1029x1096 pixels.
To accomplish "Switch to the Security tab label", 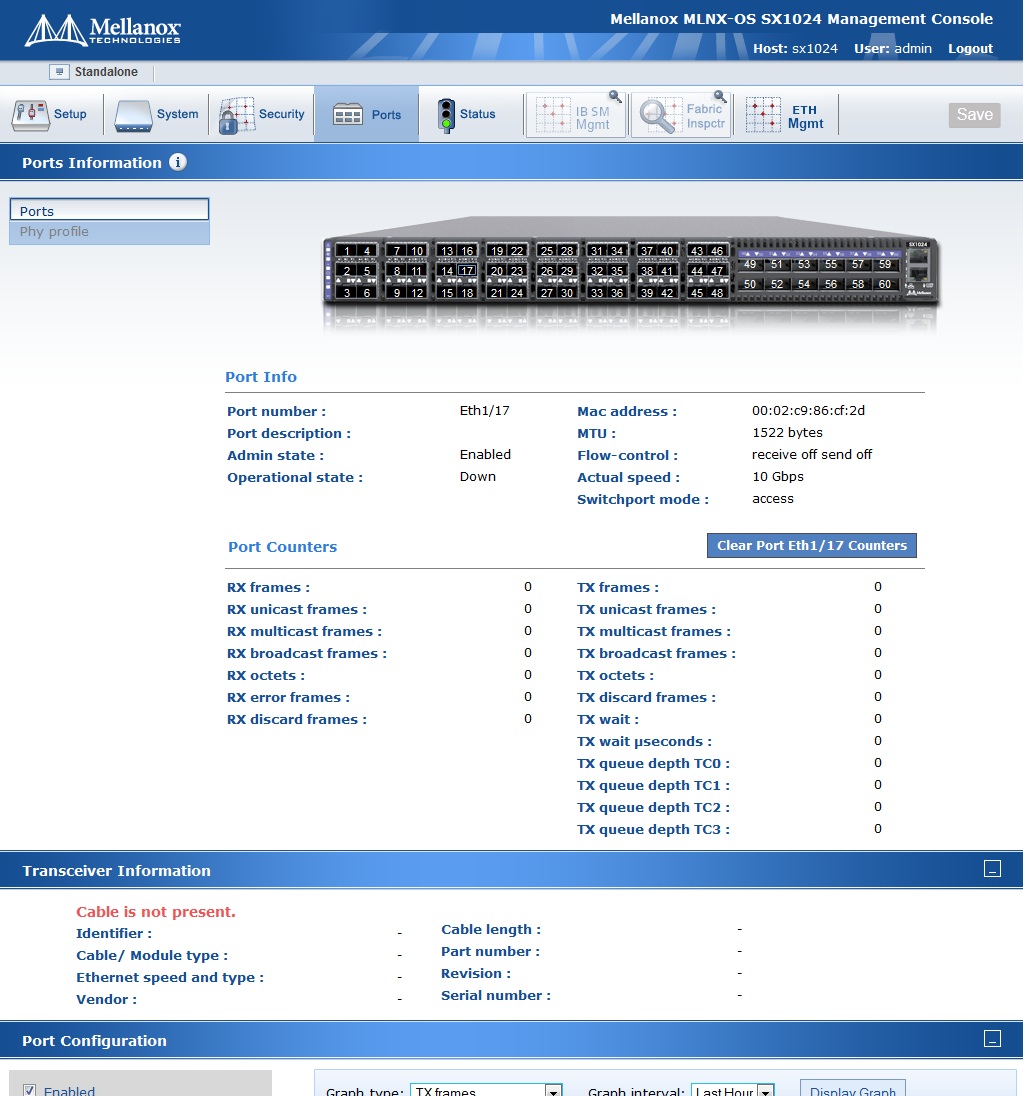I will (x=282, y=114).
